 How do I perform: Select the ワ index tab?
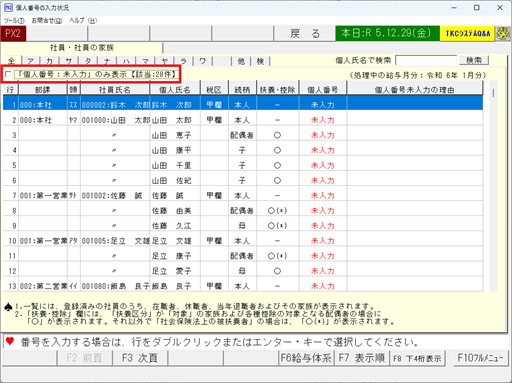coord(203,61)
